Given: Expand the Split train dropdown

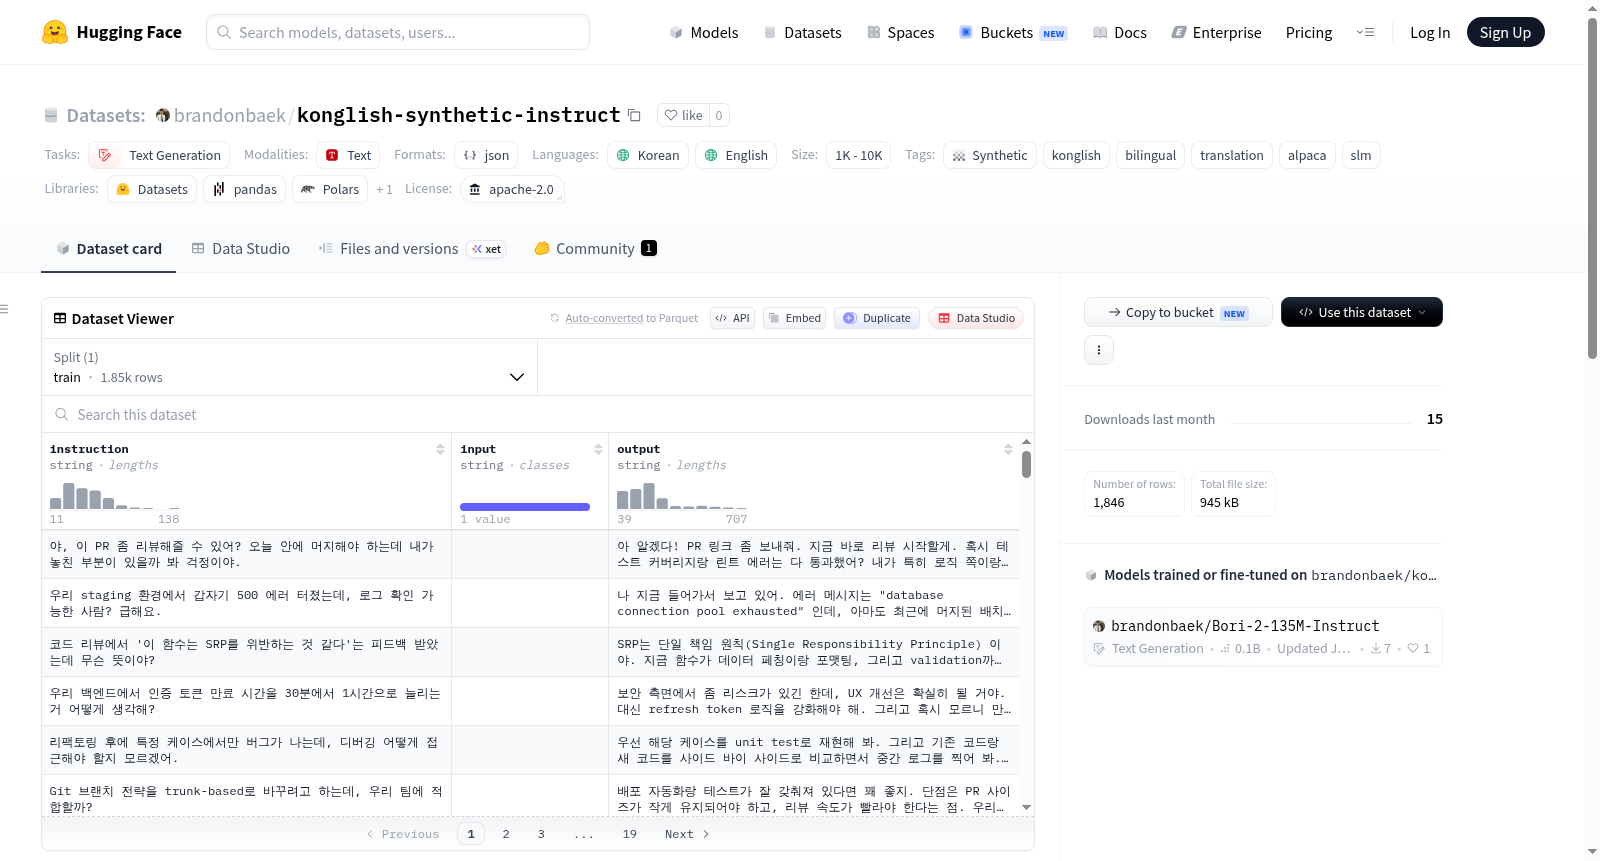Looking at the screenshot, I should point(289,367).
